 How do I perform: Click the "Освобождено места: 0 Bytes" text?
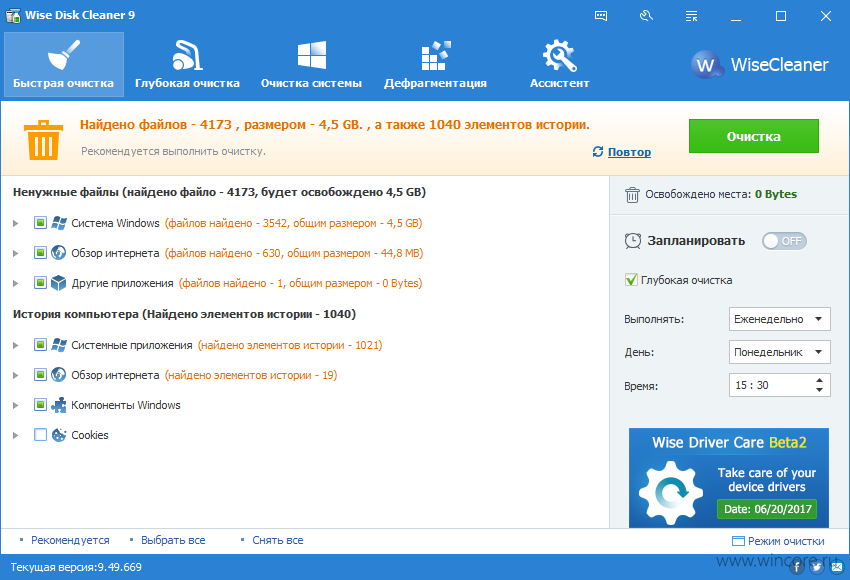point(721,195)
